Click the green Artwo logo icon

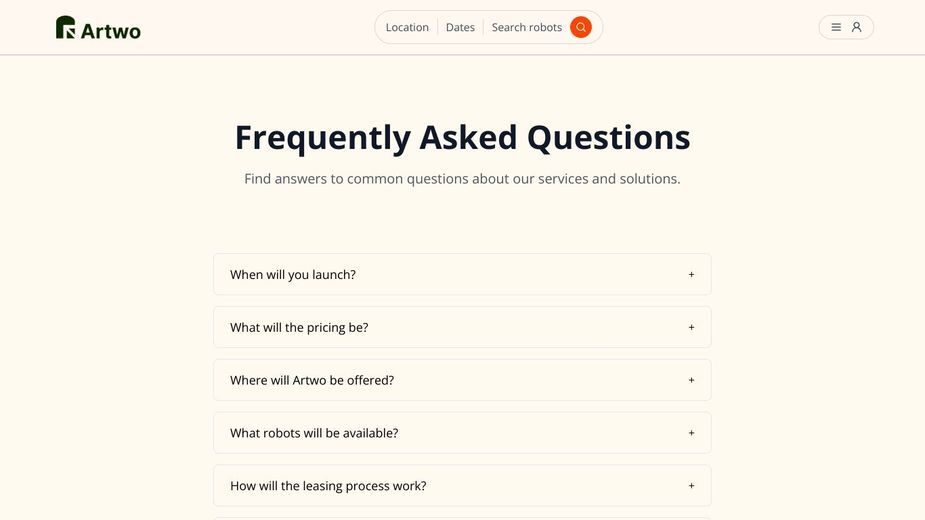click(65, 27)
